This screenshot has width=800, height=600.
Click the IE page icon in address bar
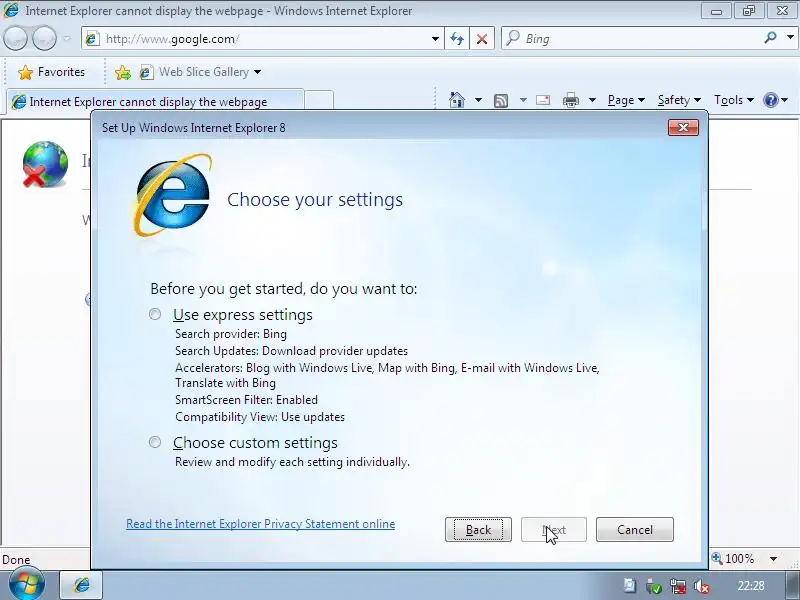coord(92,39)
